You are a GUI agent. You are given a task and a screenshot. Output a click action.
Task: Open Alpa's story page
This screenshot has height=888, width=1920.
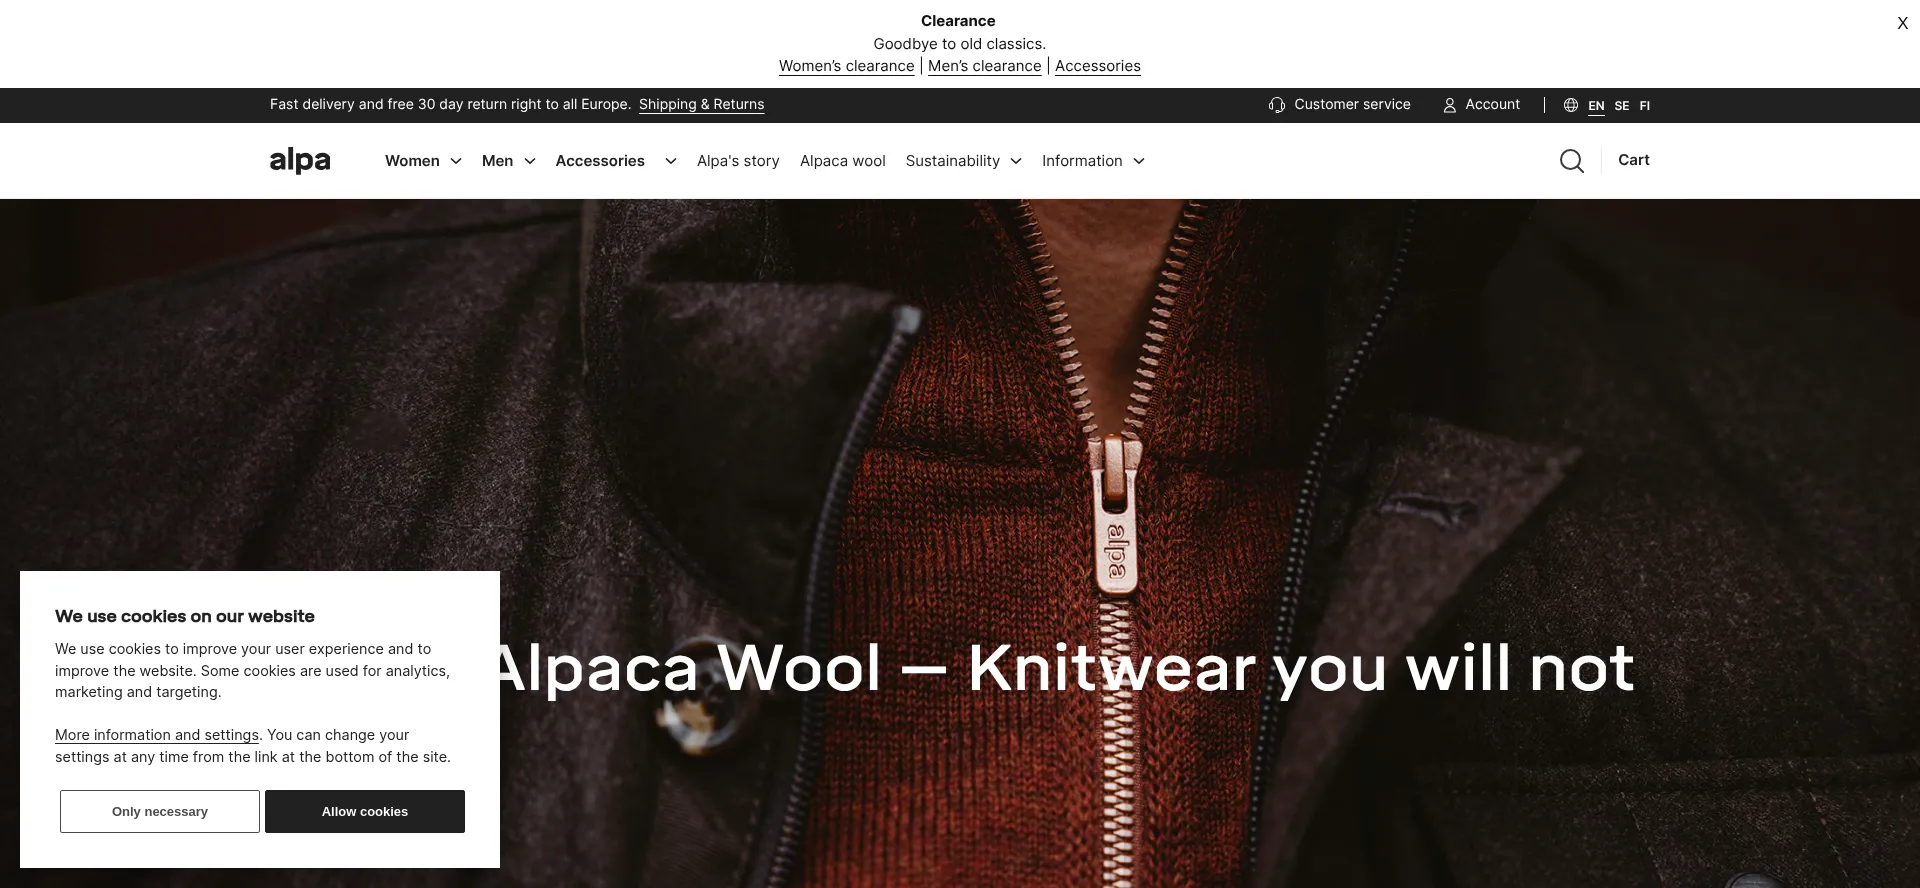pos(738,161)
